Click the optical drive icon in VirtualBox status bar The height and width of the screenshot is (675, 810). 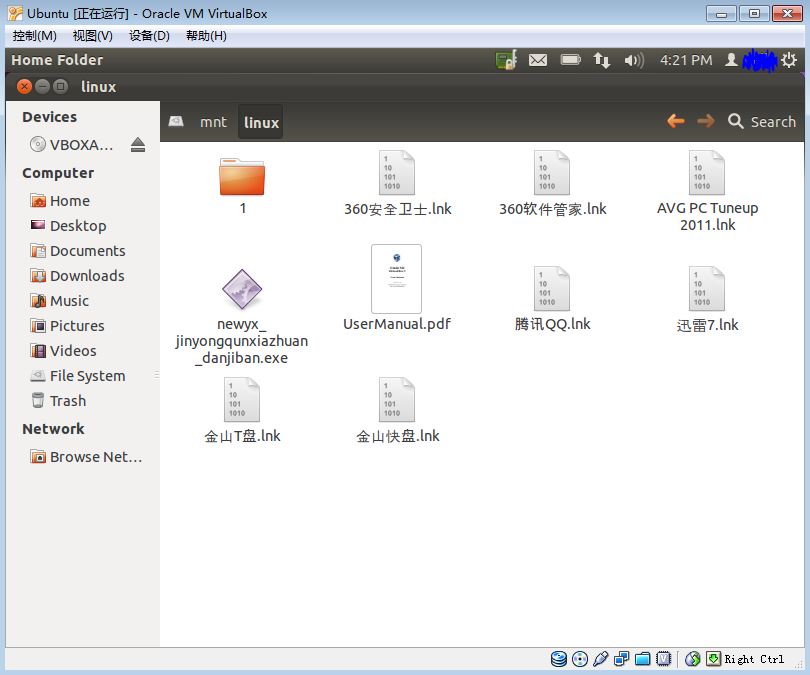point(580,658)
